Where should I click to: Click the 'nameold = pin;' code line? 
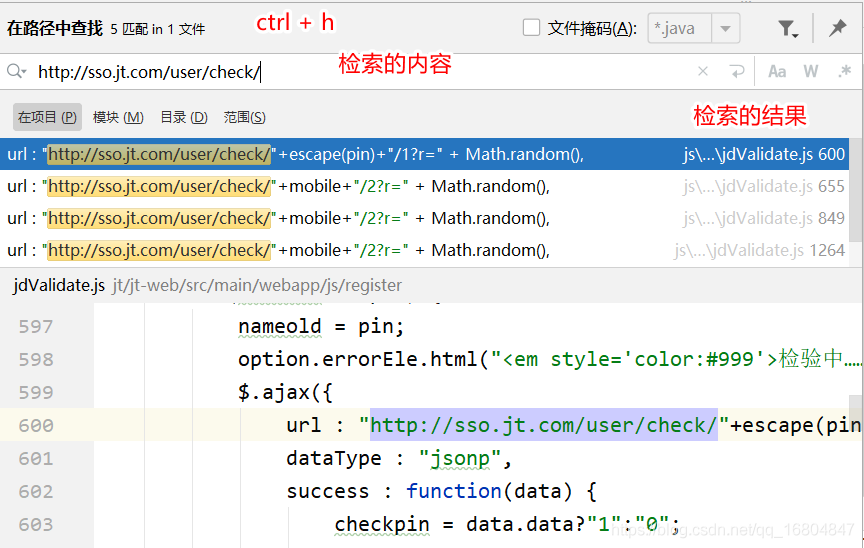[x=321, y=327]
